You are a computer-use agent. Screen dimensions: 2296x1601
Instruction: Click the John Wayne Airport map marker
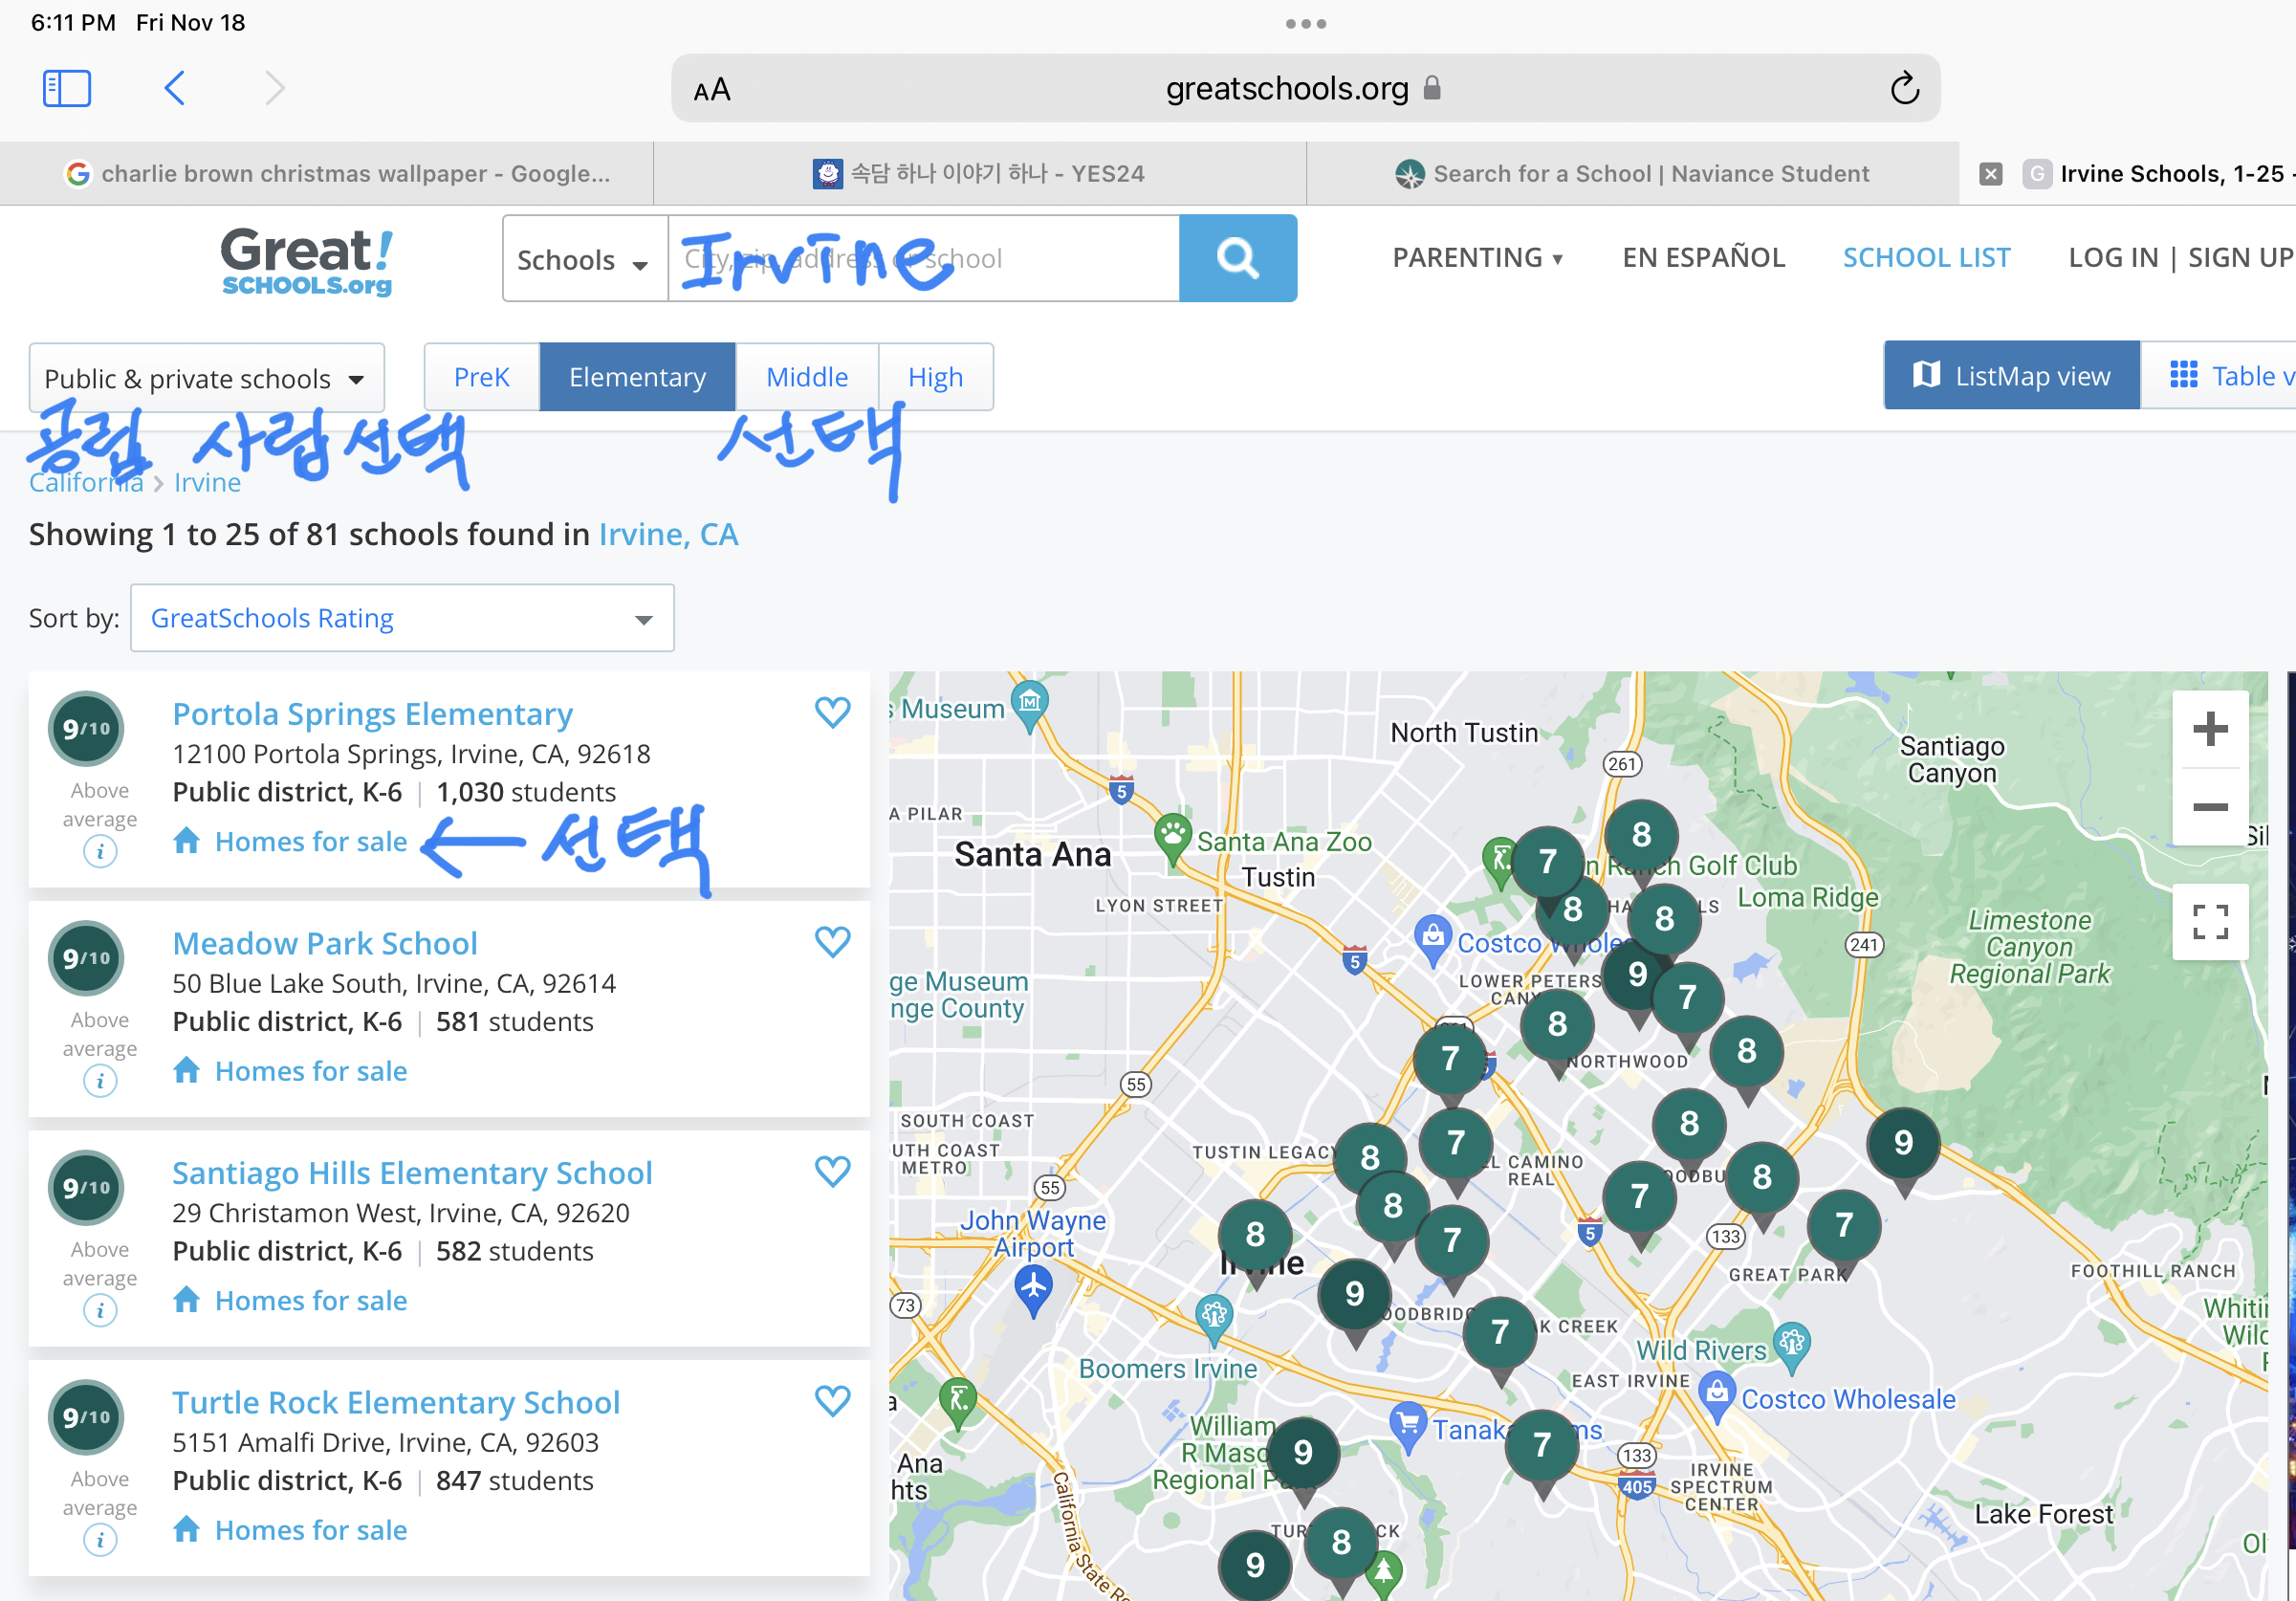[x=1033, y=1289]
